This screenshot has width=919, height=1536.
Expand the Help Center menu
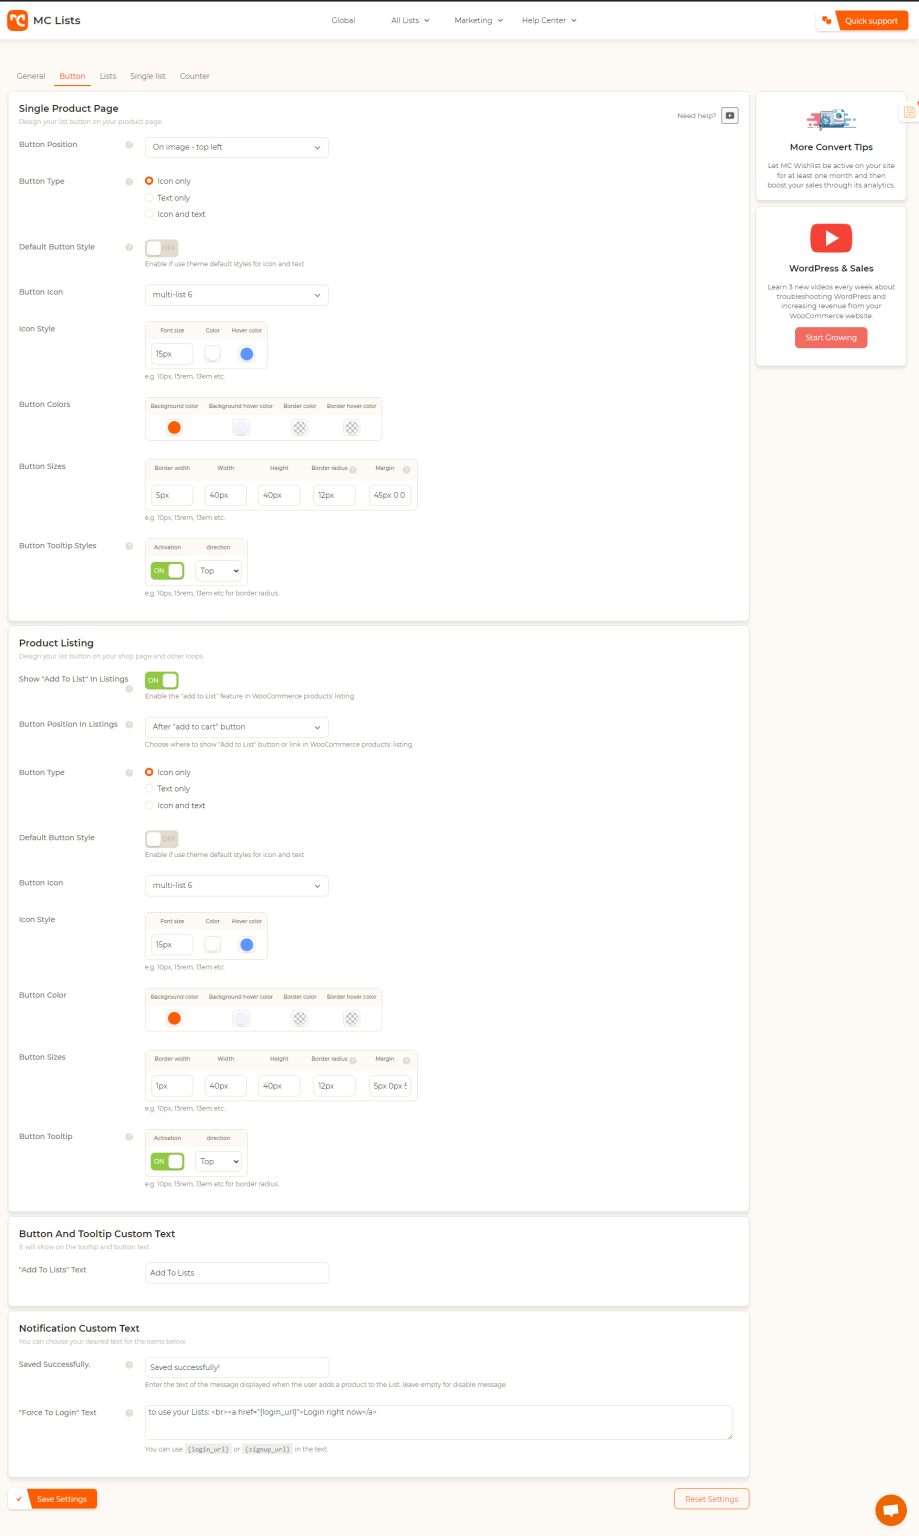pyautogui.click(x=549, y=20)
